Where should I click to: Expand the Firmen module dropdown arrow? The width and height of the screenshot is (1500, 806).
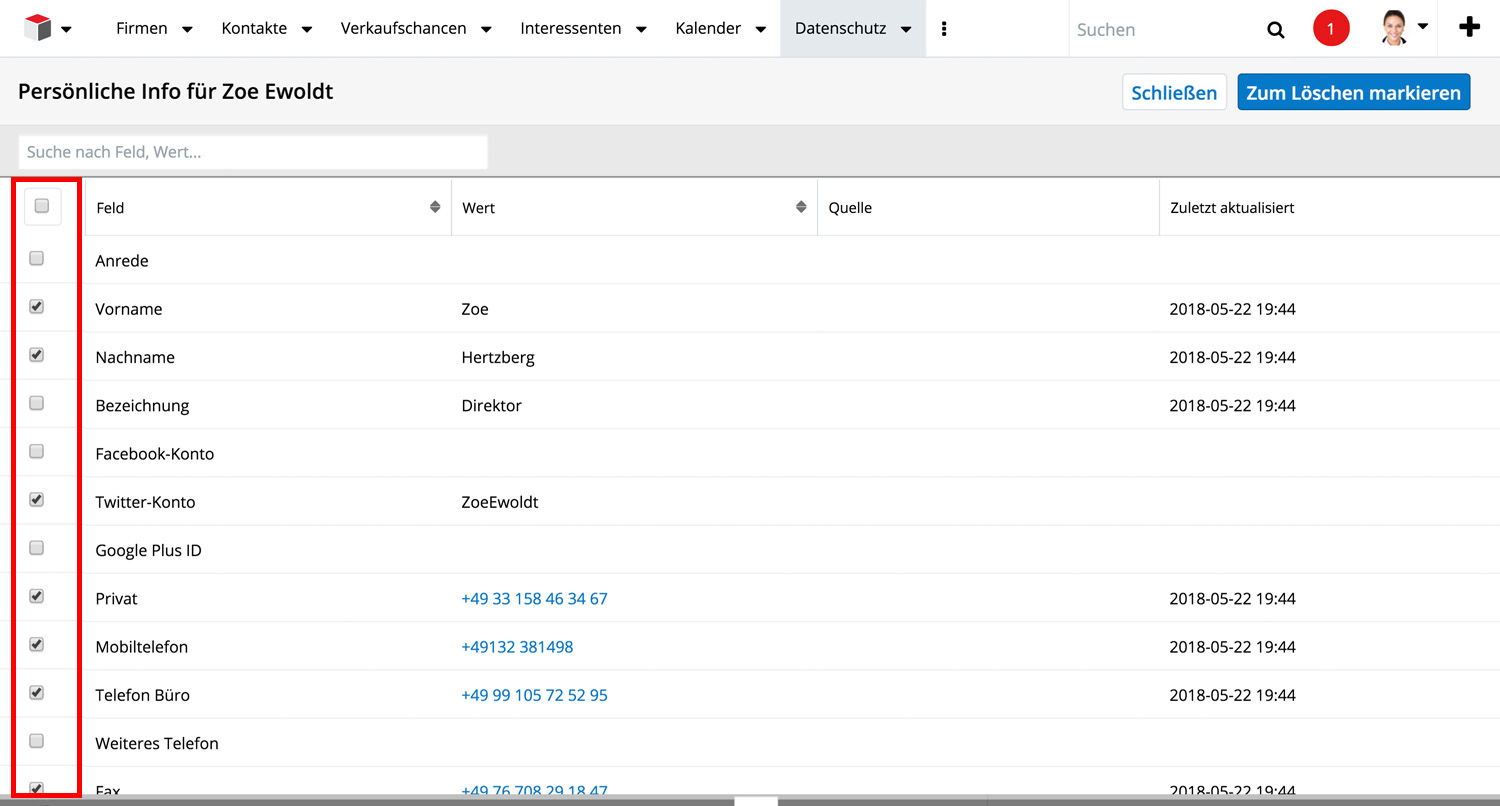click(x=187, y=30)
